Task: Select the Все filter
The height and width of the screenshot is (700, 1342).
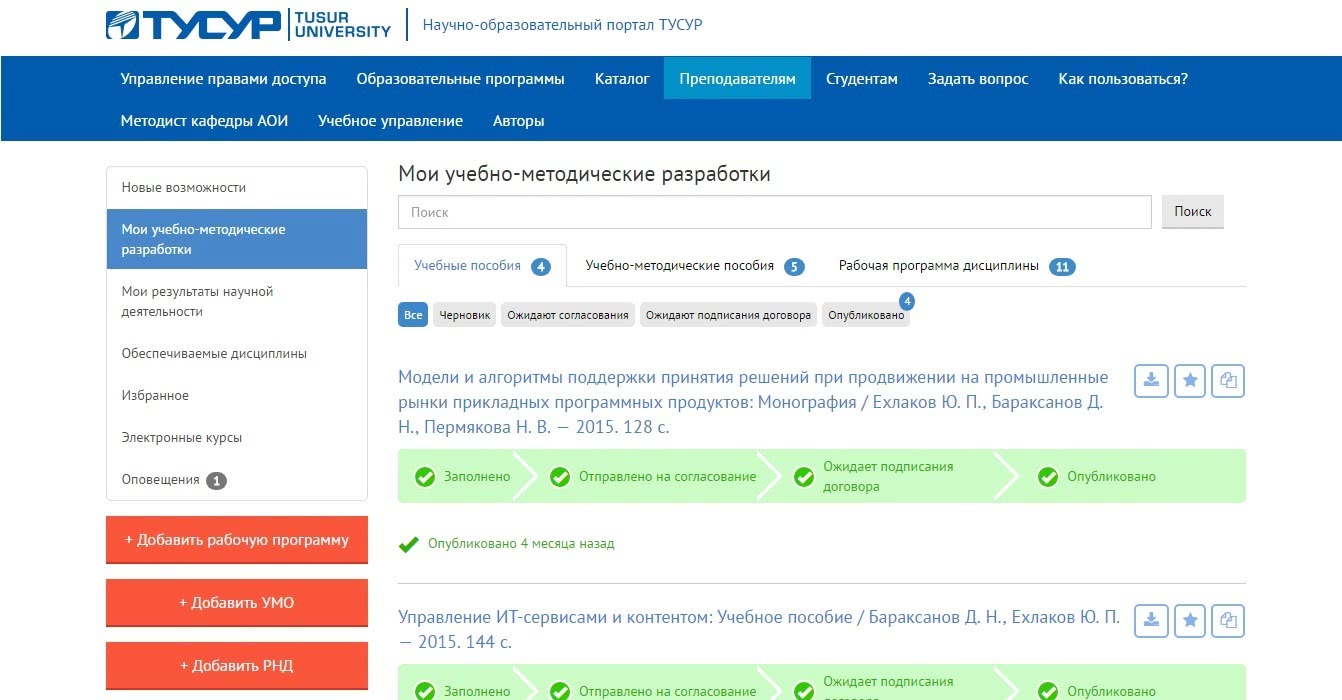Action: click(413, 315)
